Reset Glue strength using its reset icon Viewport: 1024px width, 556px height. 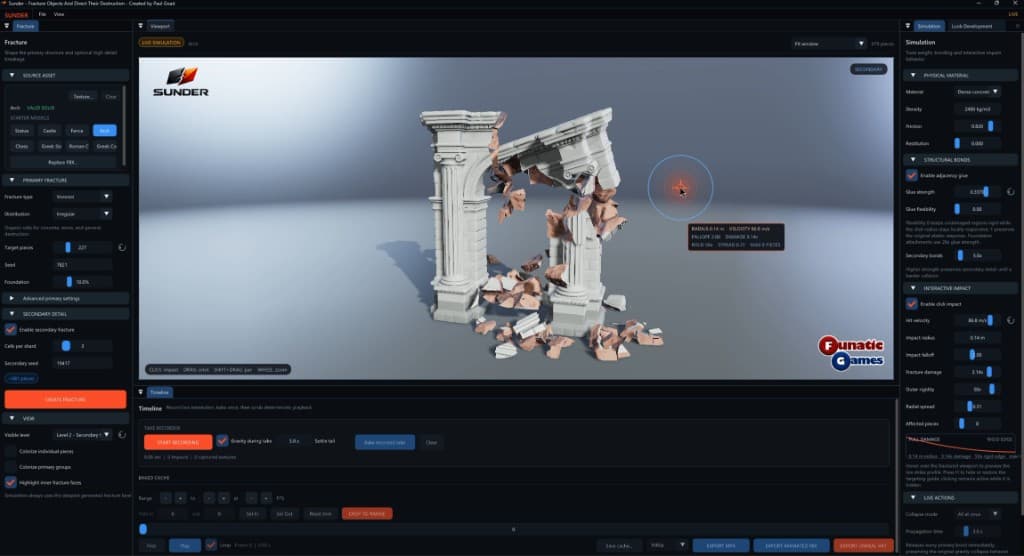pos(1010,192)
